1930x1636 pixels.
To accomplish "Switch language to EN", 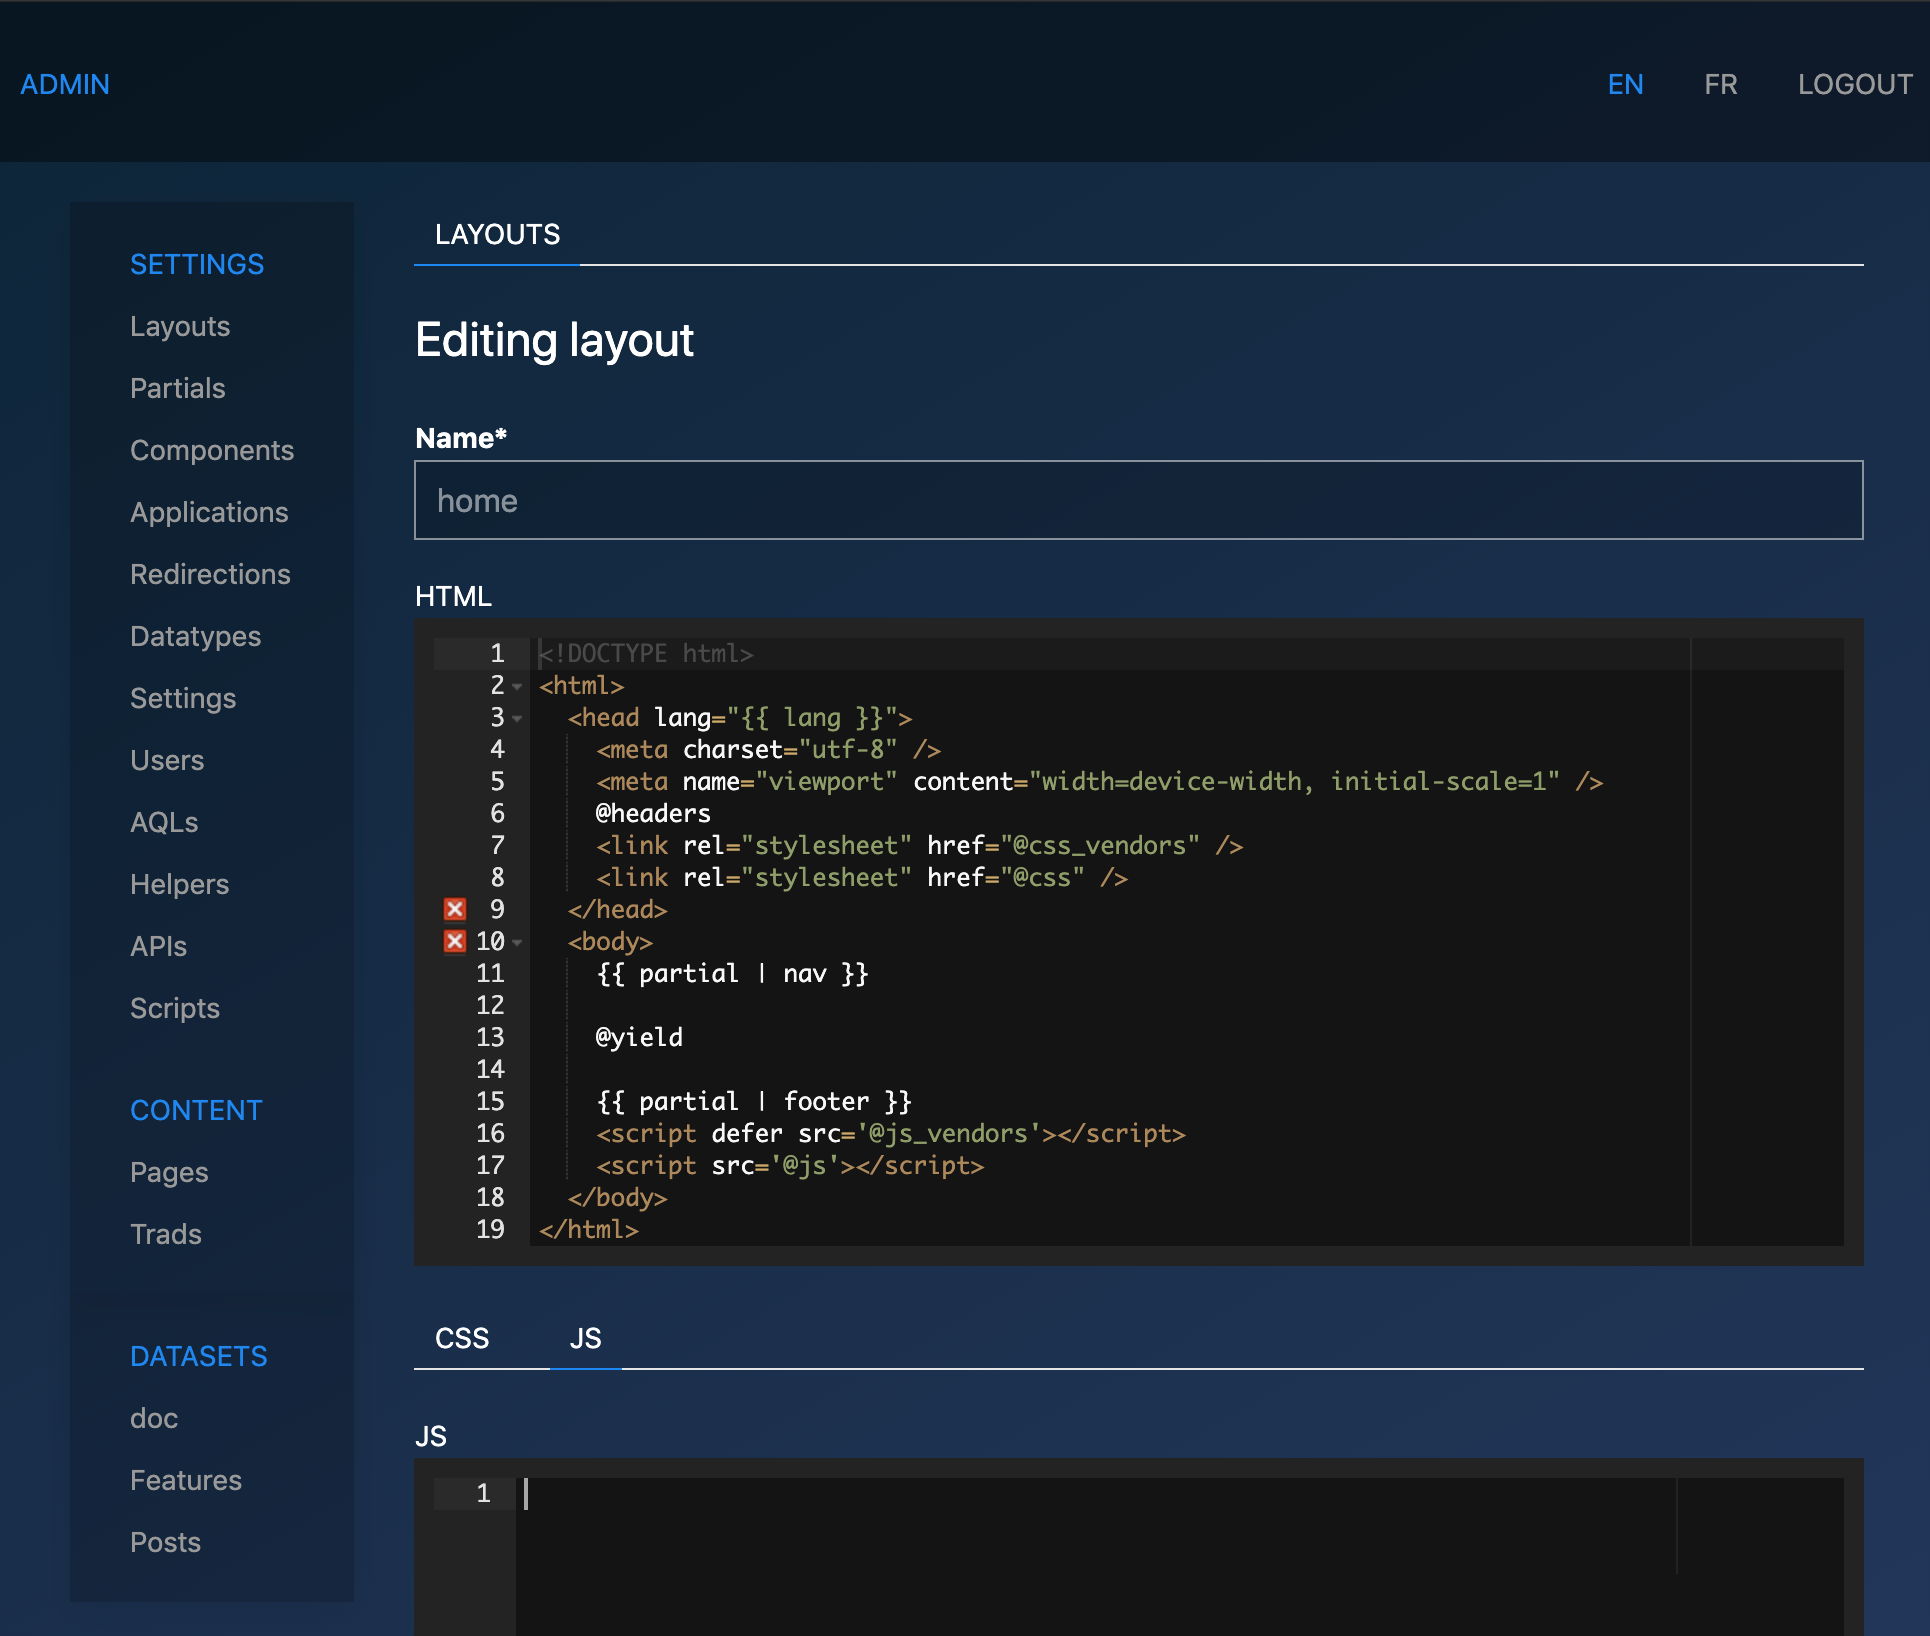I will coord(1625,84).
